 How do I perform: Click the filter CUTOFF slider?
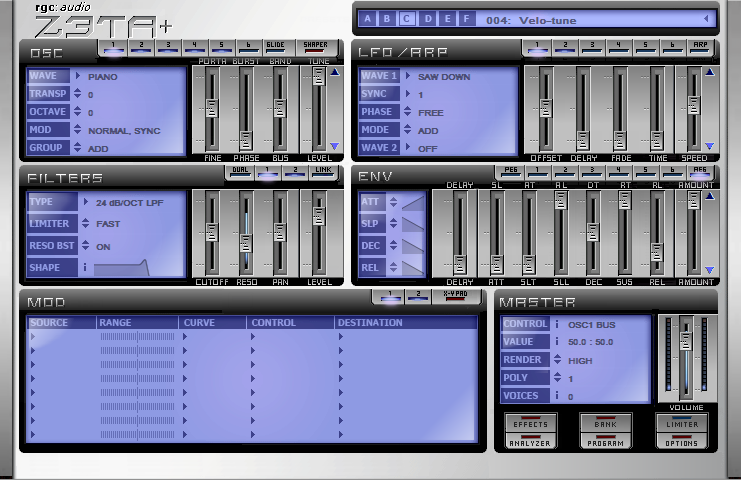tap(212, 232)
